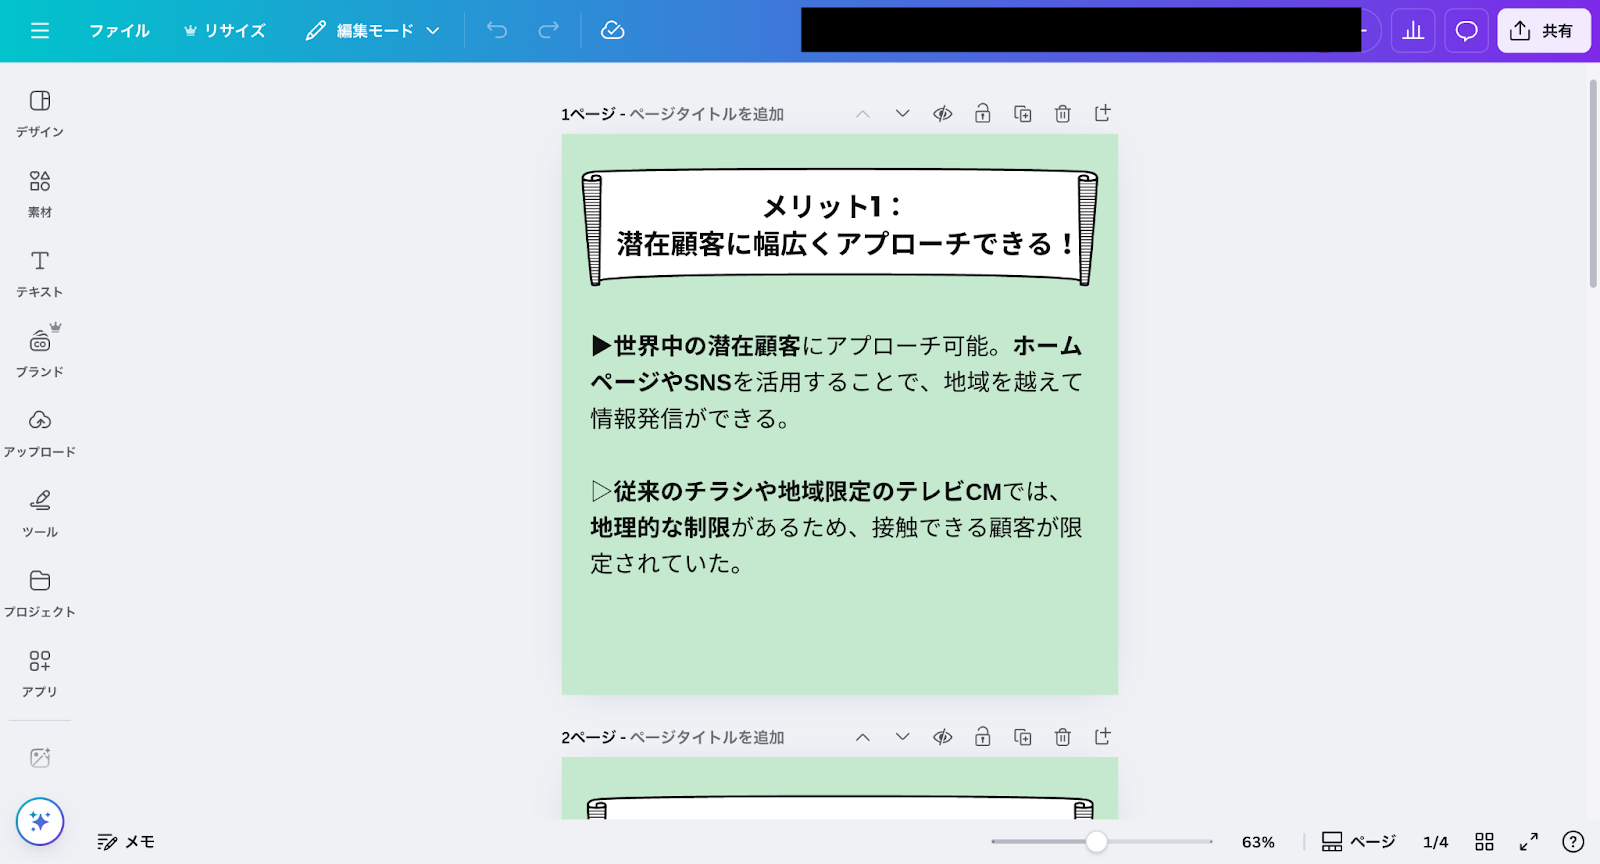Open the メモ notes button

point(126,842)
